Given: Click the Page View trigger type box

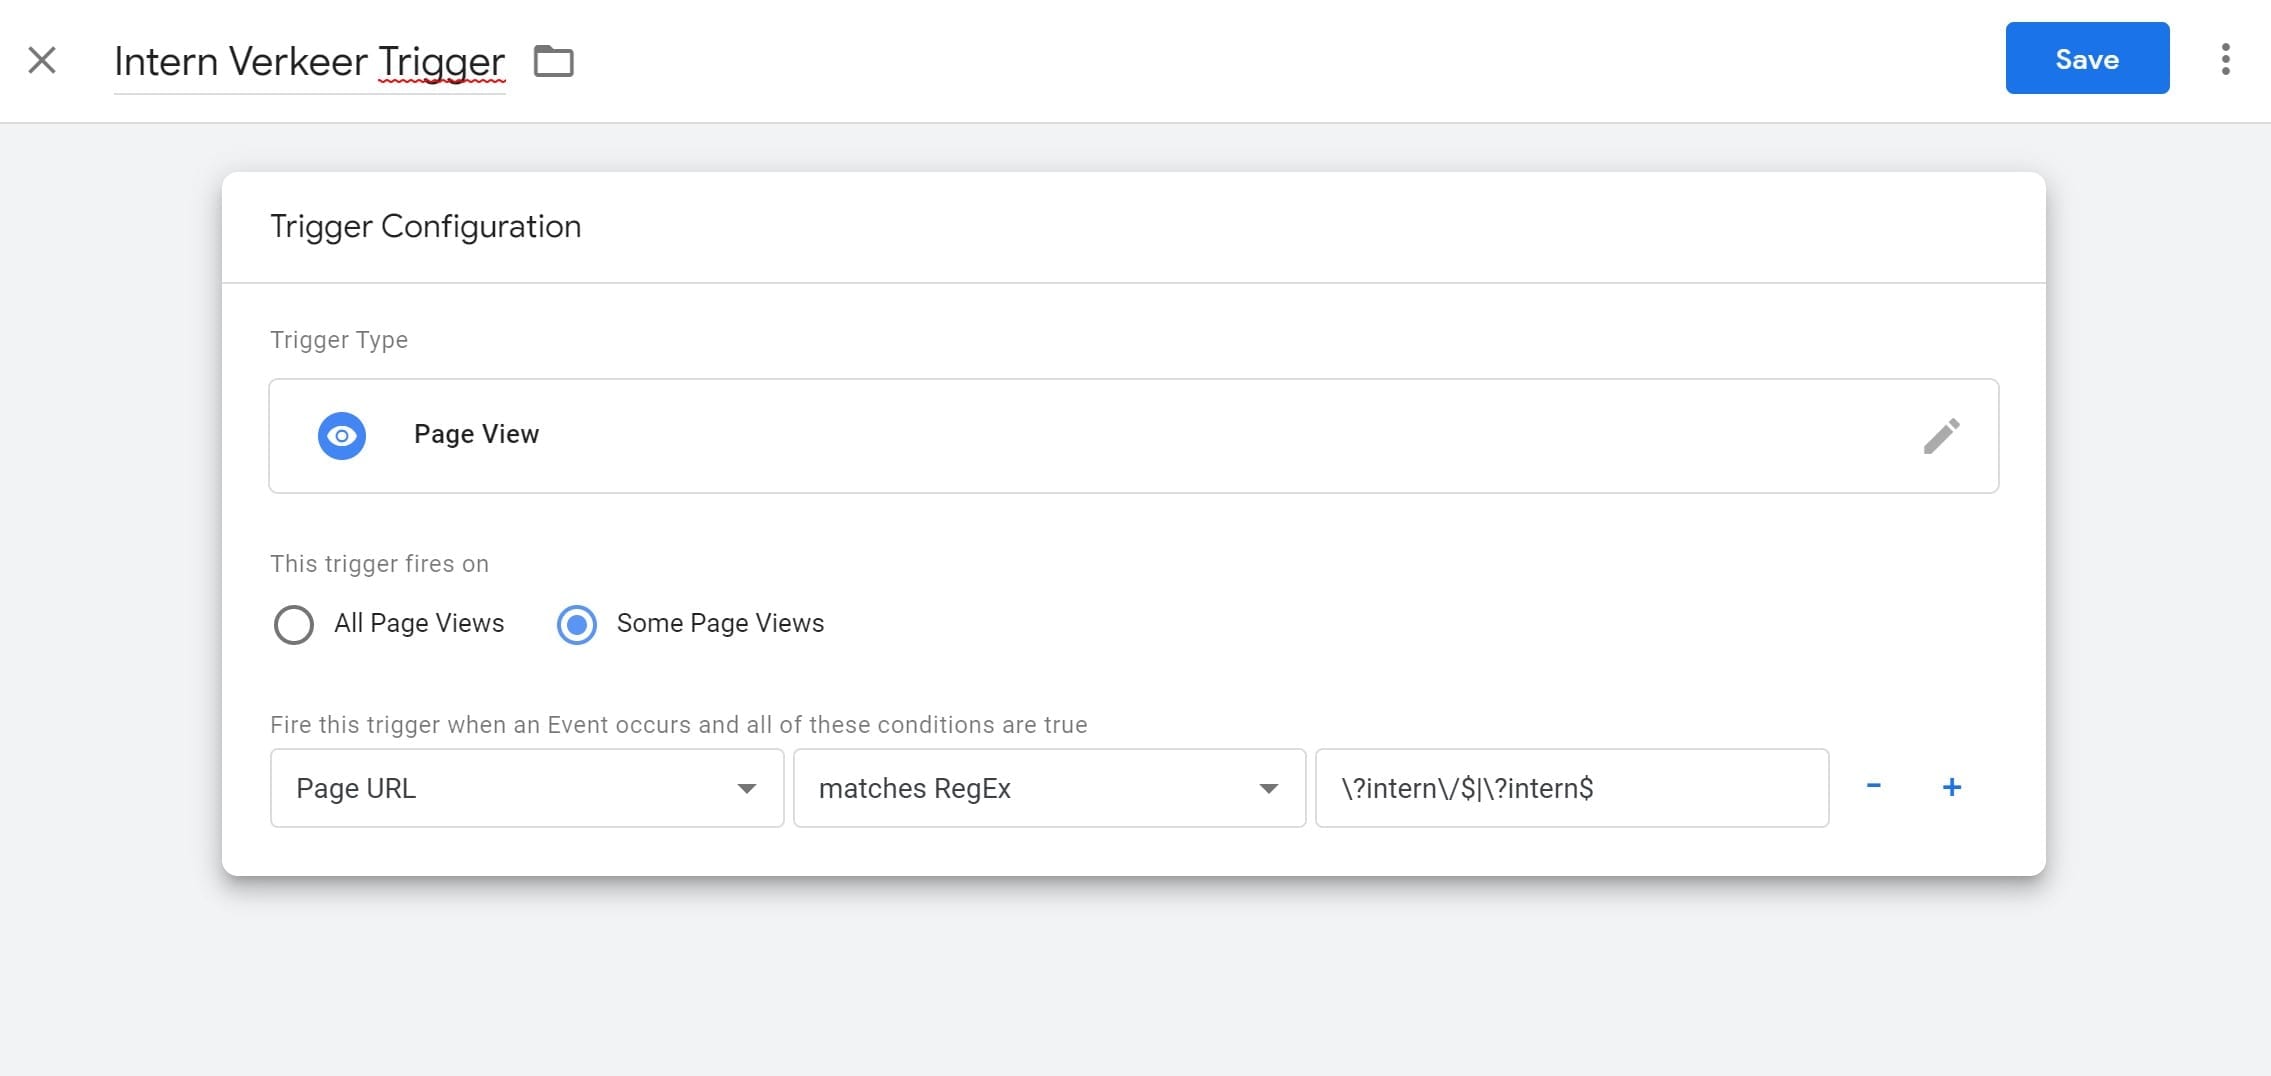Looking at the screenshot, I should (x=1133, y=436).
